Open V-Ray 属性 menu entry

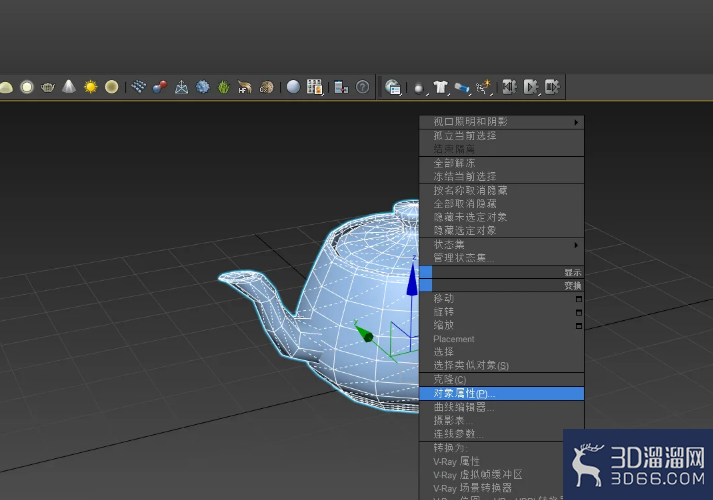click(492, 462)
